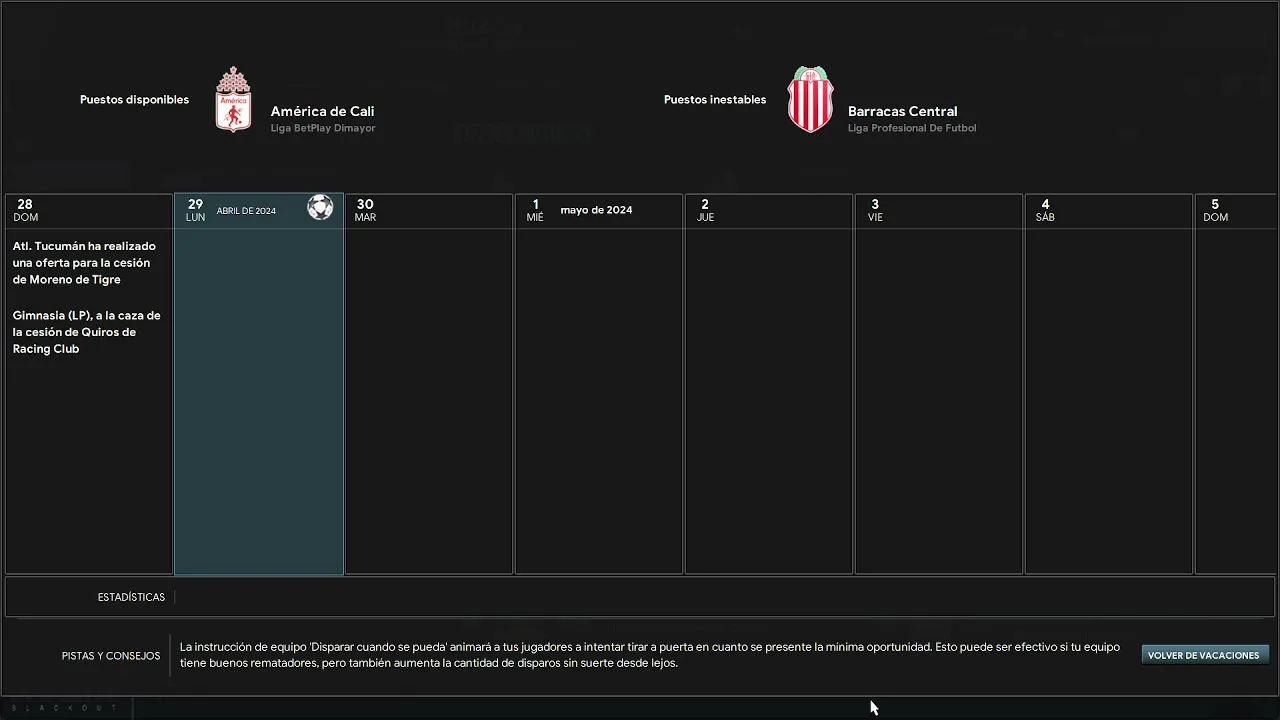Viewport: 1280px width, 720px height.
Task: Open Gimnasia (LP) Quiros loan news item
Action: (x=87, y=332)
